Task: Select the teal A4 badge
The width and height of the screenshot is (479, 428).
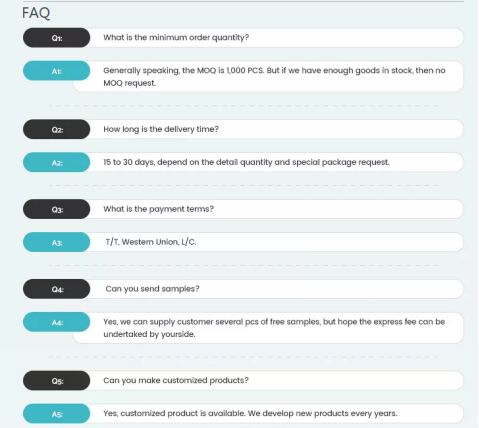Action: coord(56,322)
